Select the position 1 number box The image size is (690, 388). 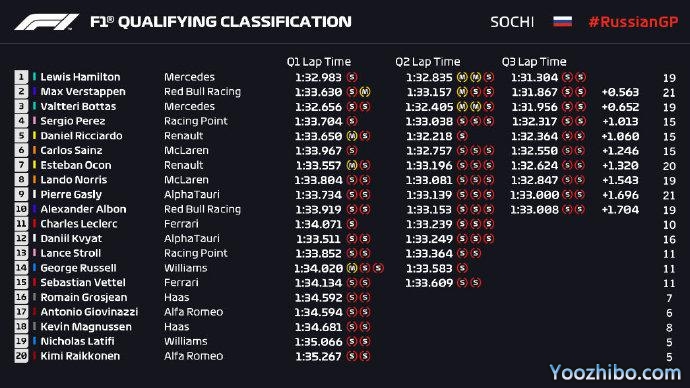(x=21, y=77)
